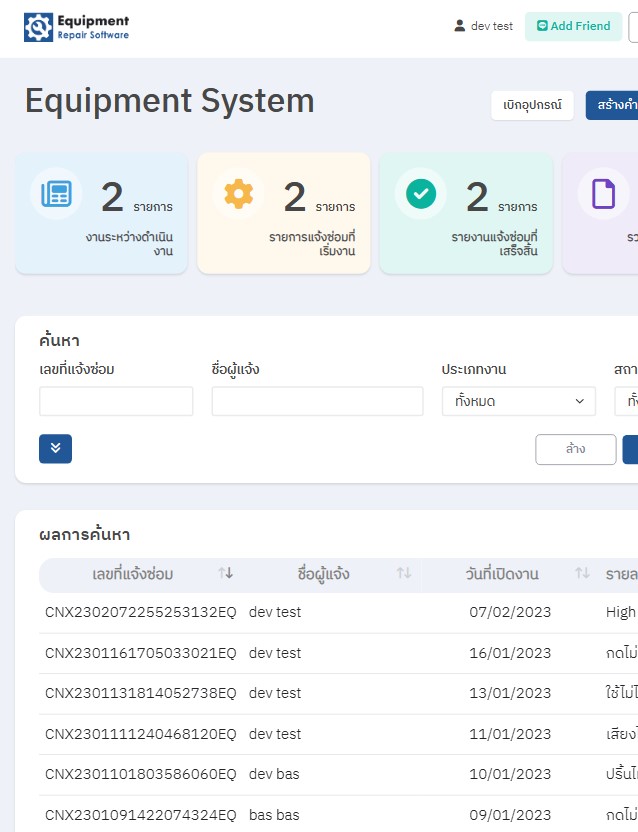The width and height of the screenshot is (638, 832).
Task: Click the ล้าง clear button
Action: (x=576, y=449)
